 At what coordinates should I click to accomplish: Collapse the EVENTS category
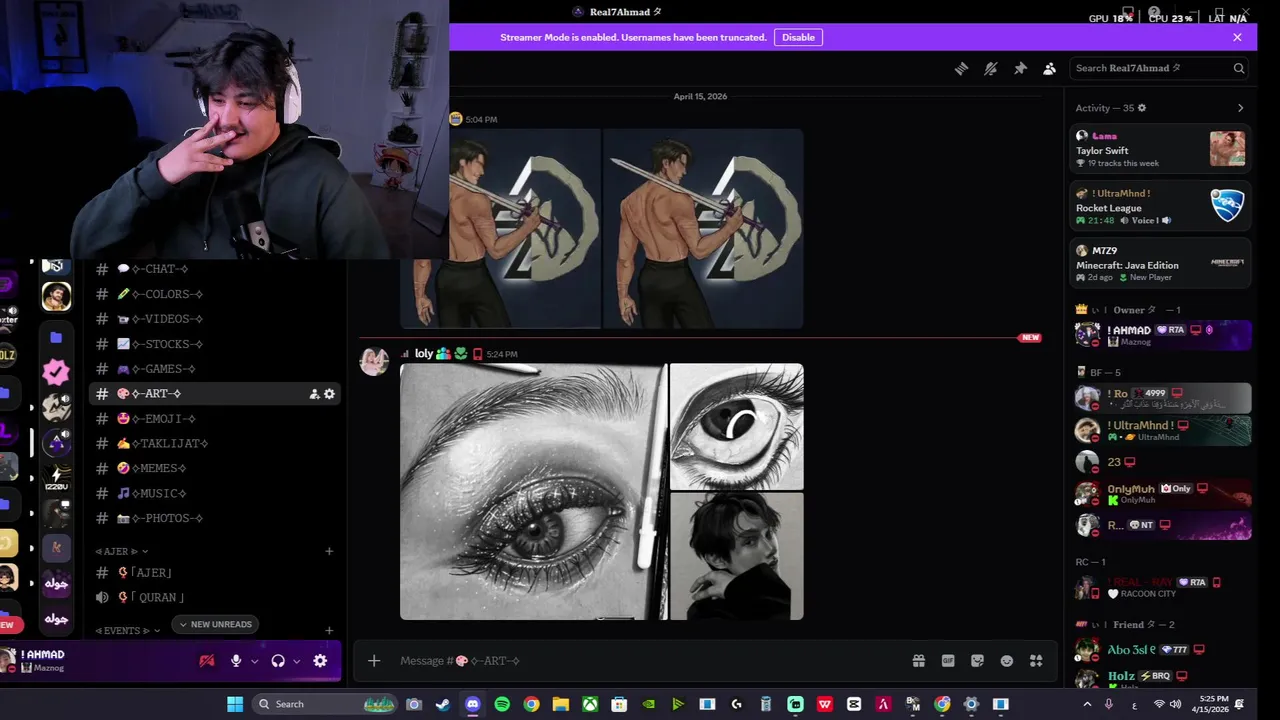(x=128, y=631)
